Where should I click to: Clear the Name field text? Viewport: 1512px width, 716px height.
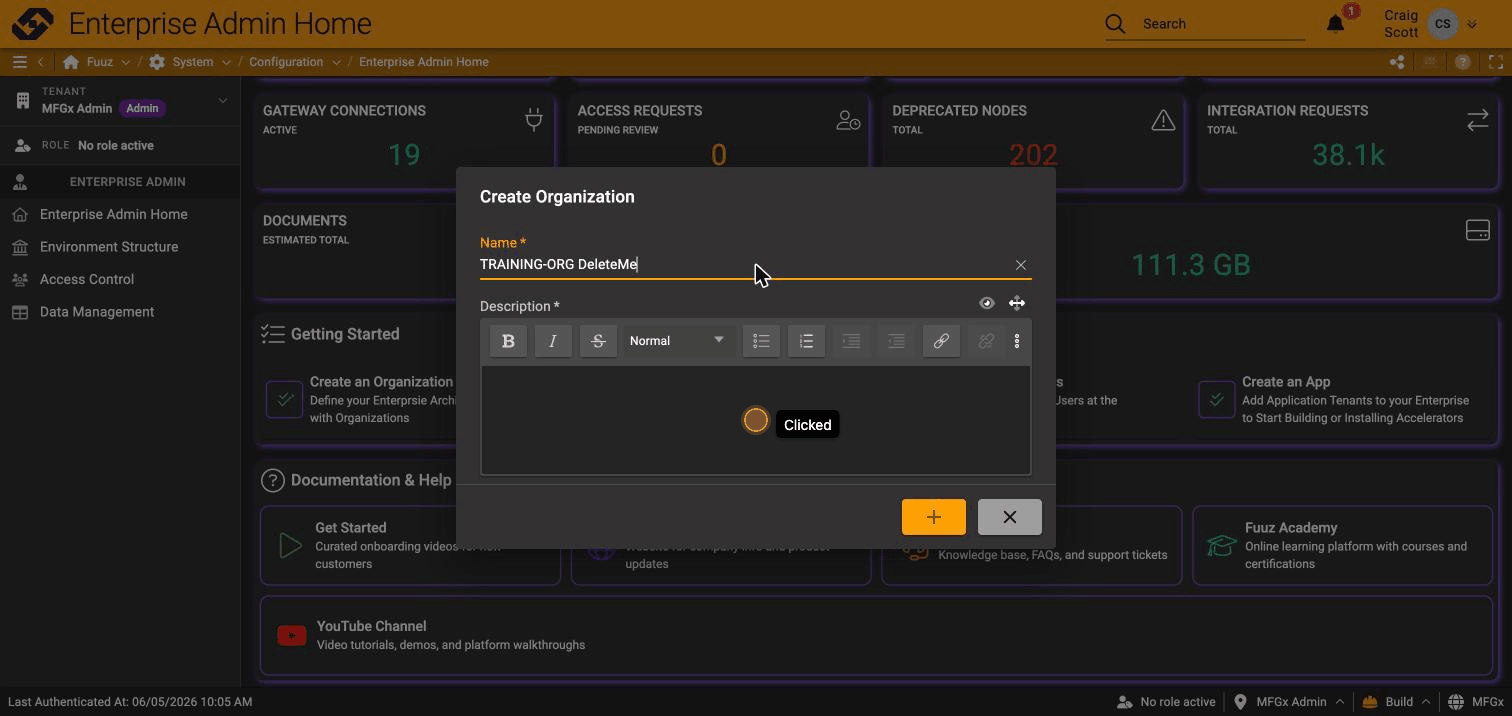coord(1021,265)
